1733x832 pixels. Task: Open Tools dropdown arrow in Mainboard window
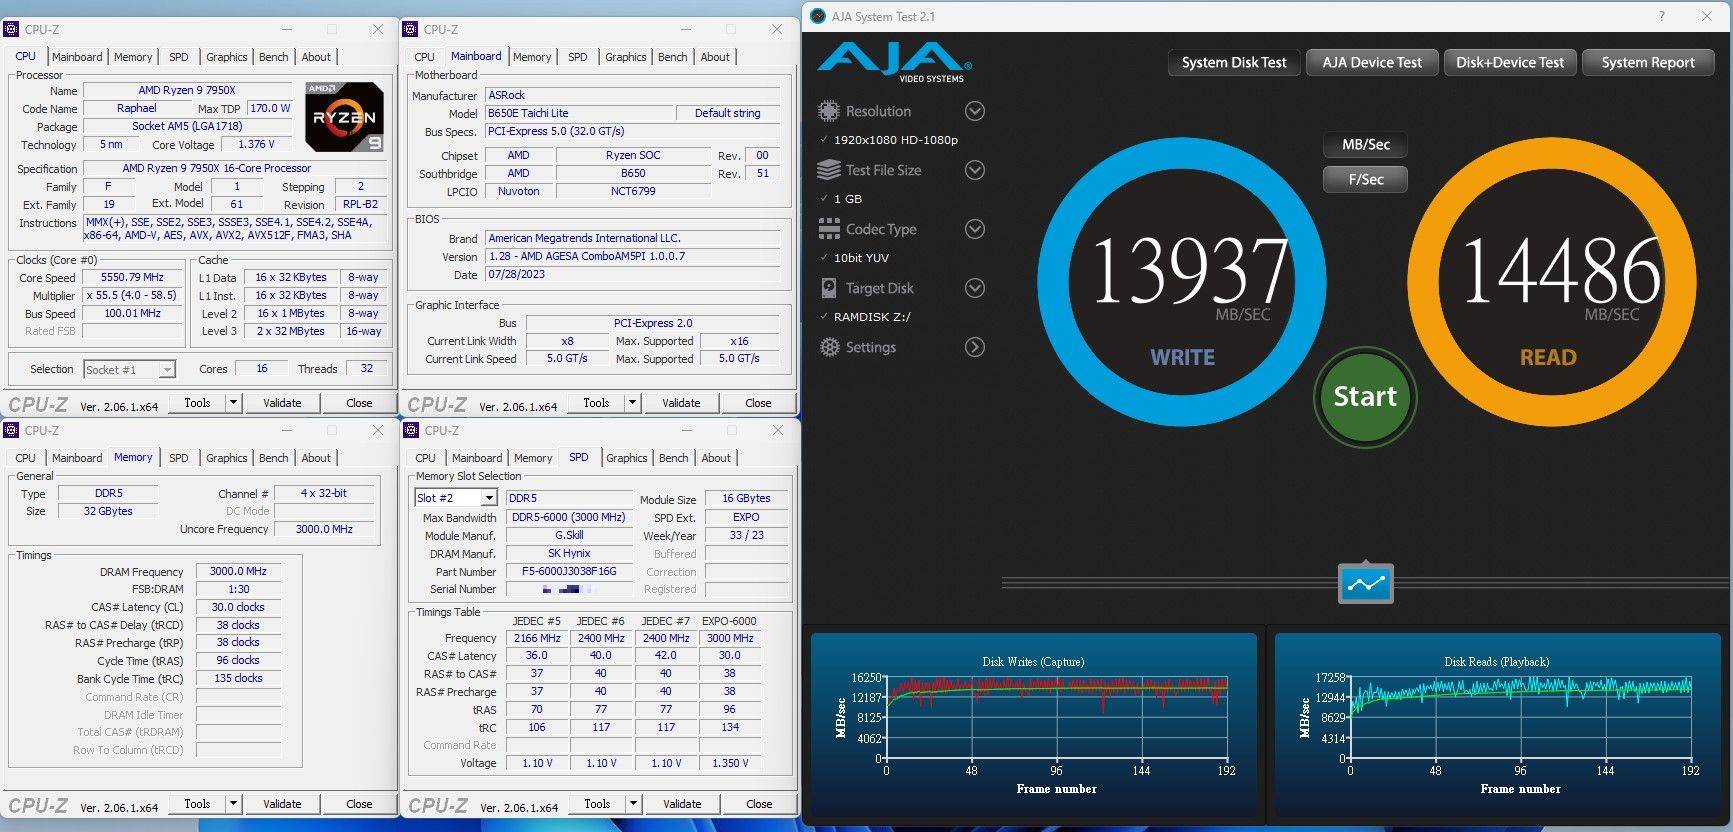632,403
